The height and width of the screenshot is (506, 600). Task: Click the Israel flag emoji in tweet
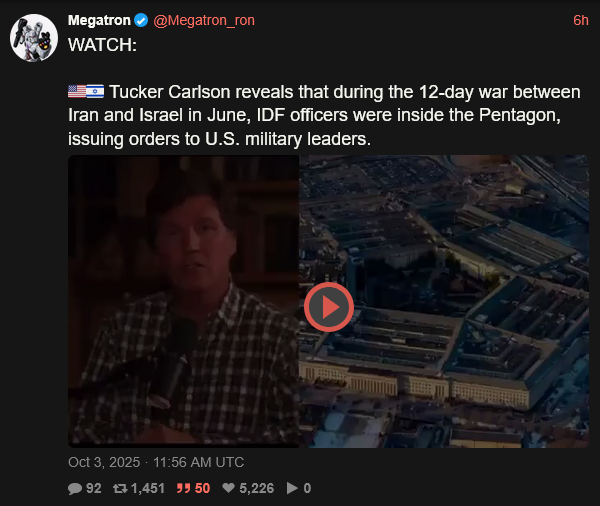(x=95, y=91)
